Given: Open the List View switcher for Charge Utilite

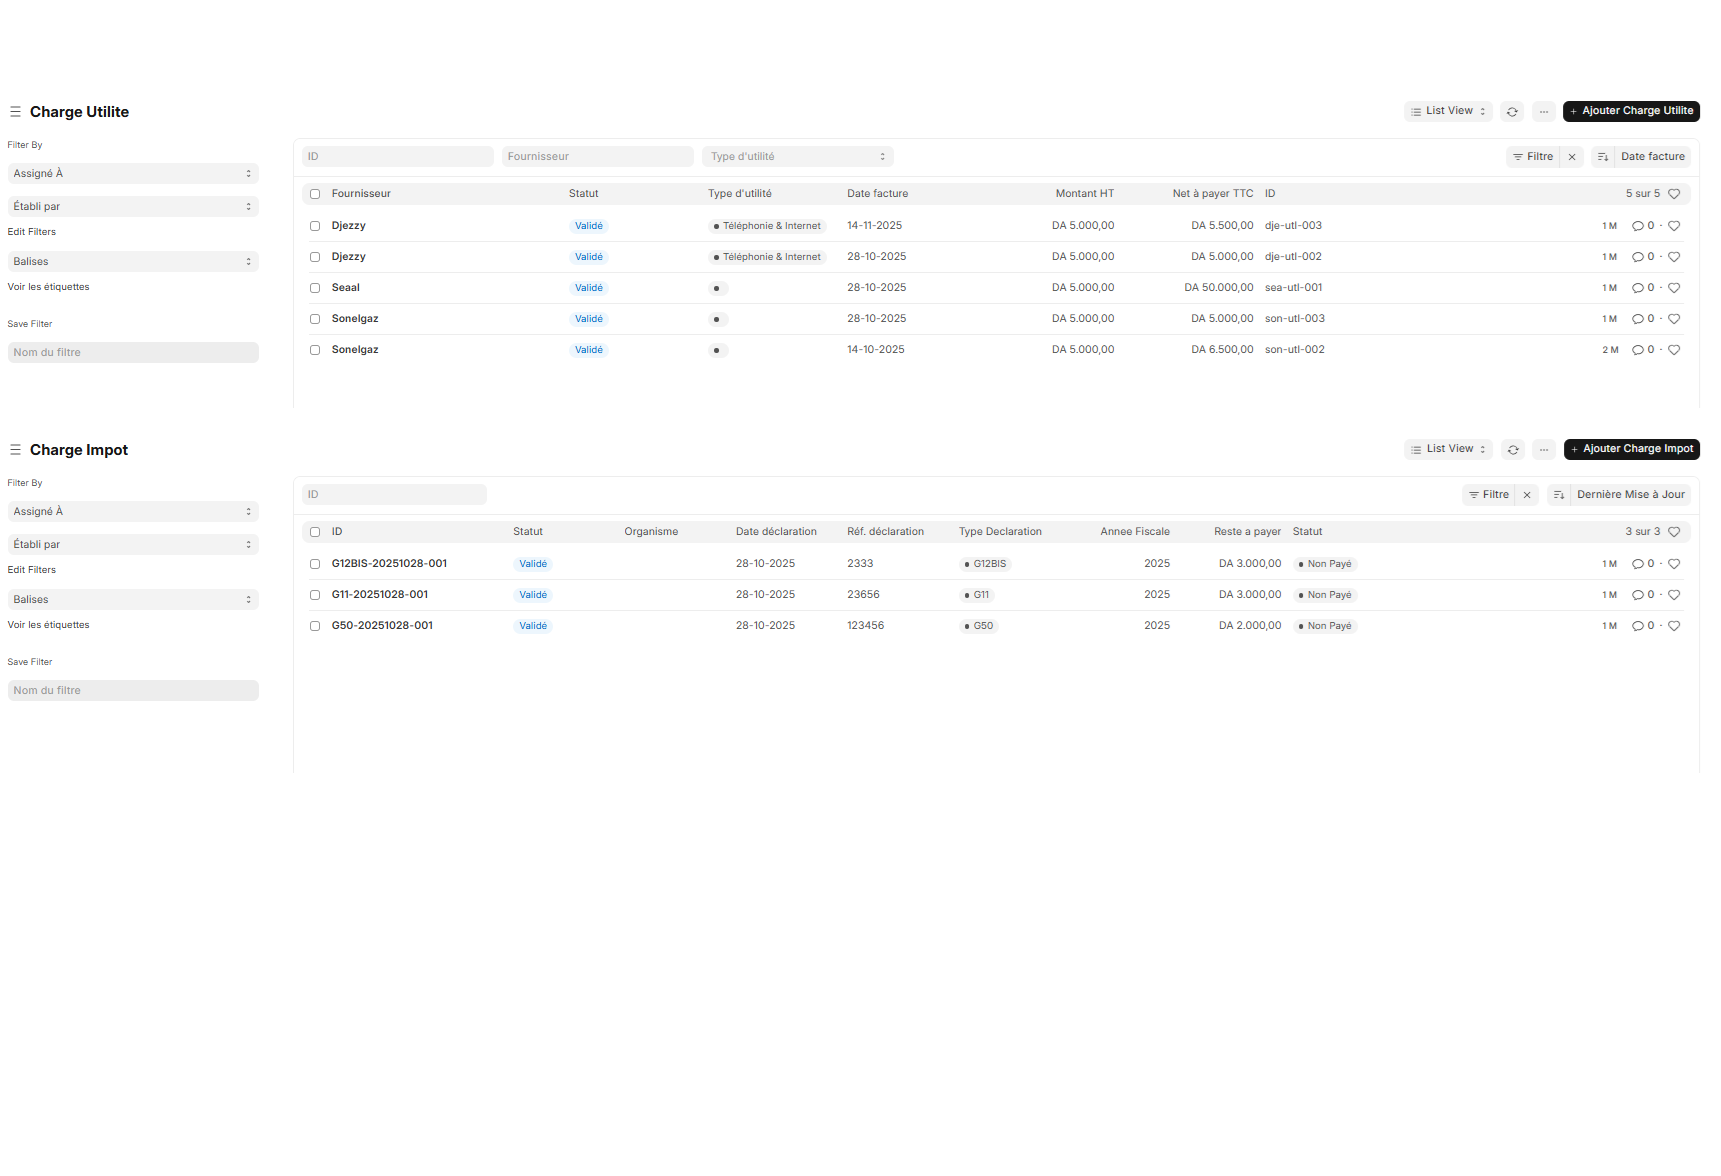Looking at the screenshot, I should pyautogui.click(x=1448, y=111).
